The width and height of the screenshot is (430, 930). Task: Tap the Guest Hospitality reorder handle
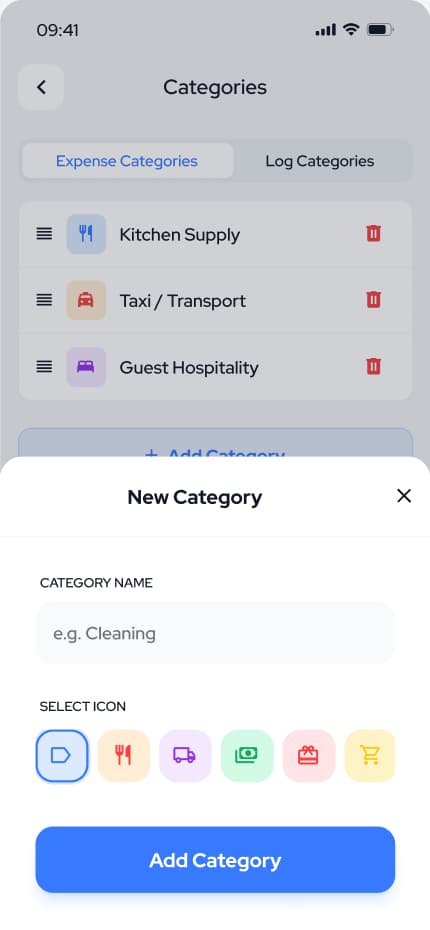tap(44, 367)
